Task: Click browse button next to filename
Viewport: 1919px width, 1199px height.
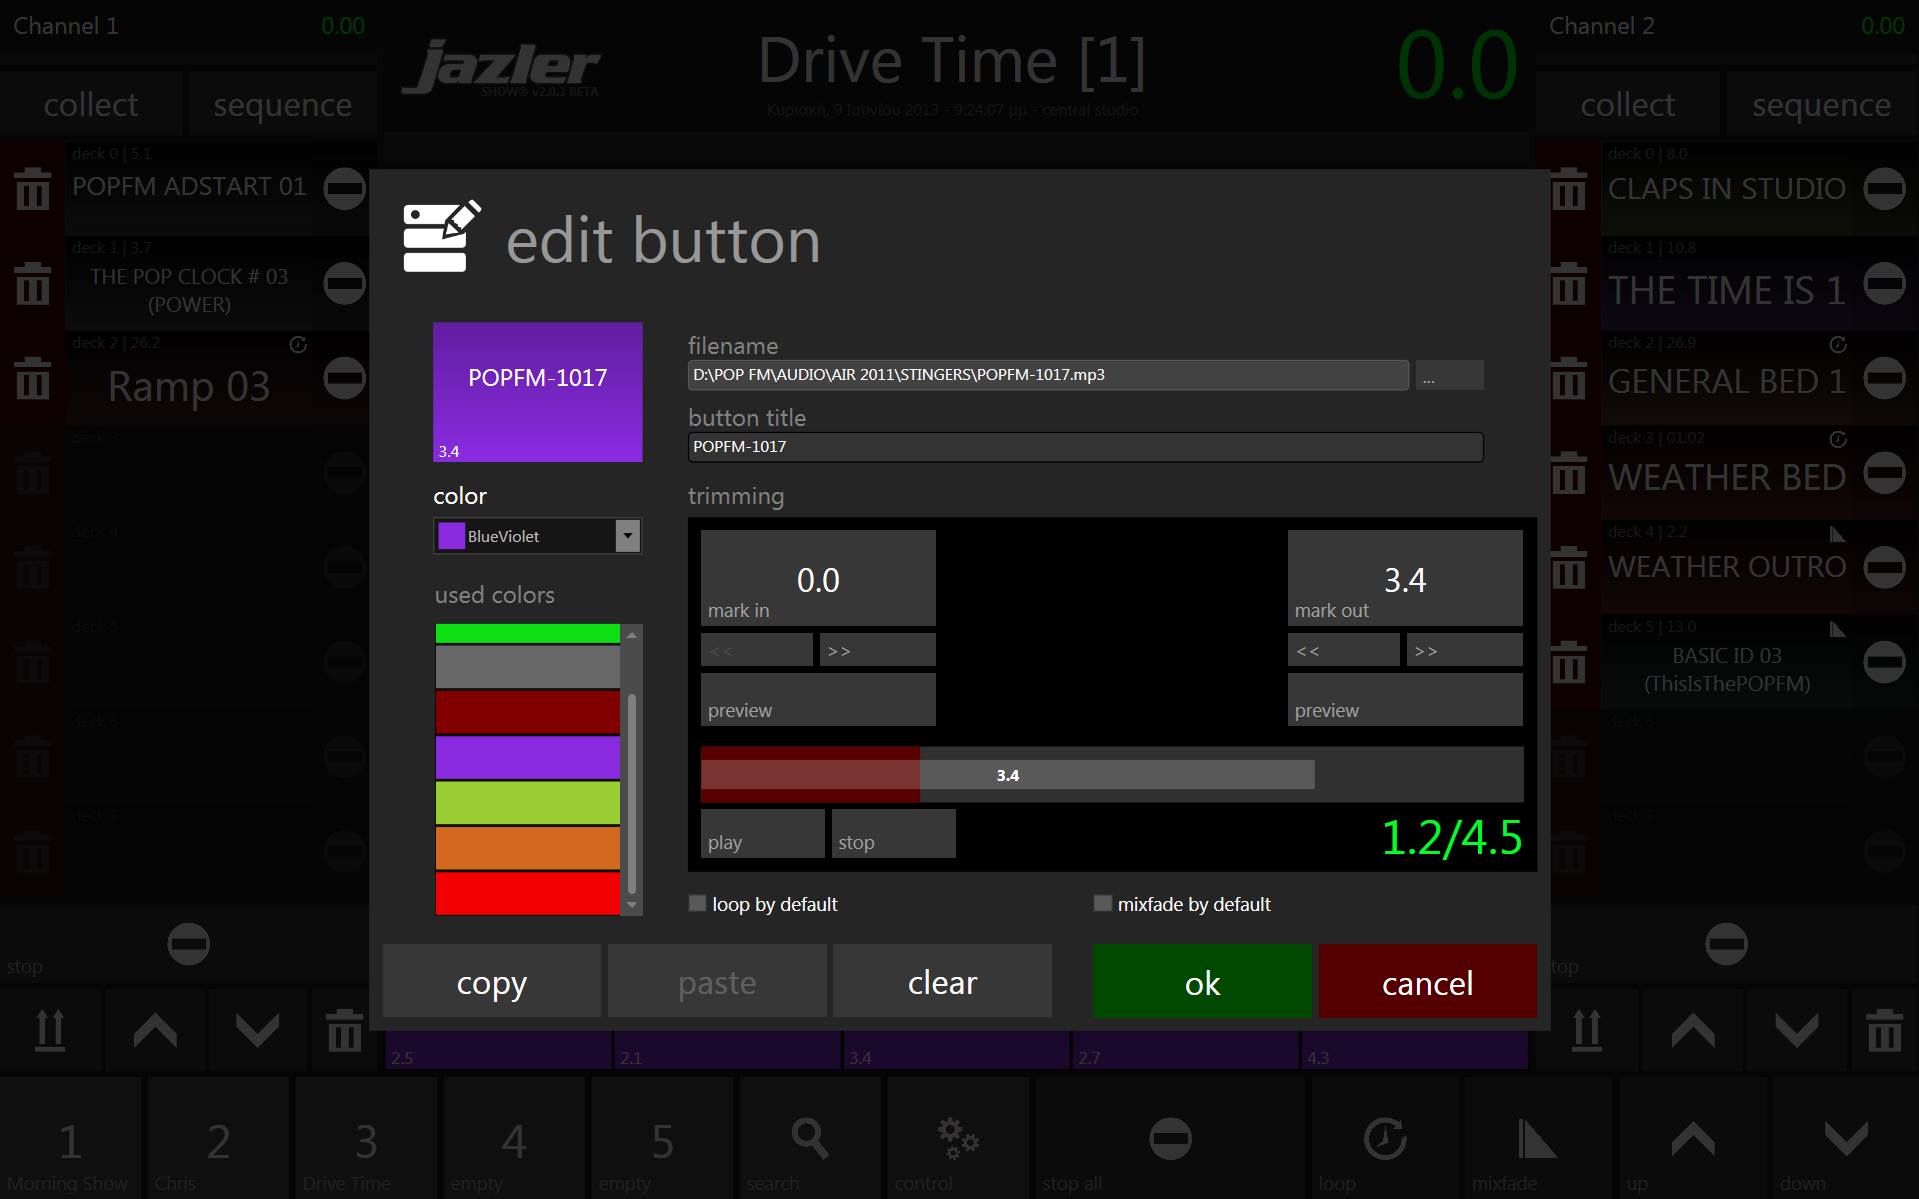Action: pyautogui.click(x=1448, y=376)
